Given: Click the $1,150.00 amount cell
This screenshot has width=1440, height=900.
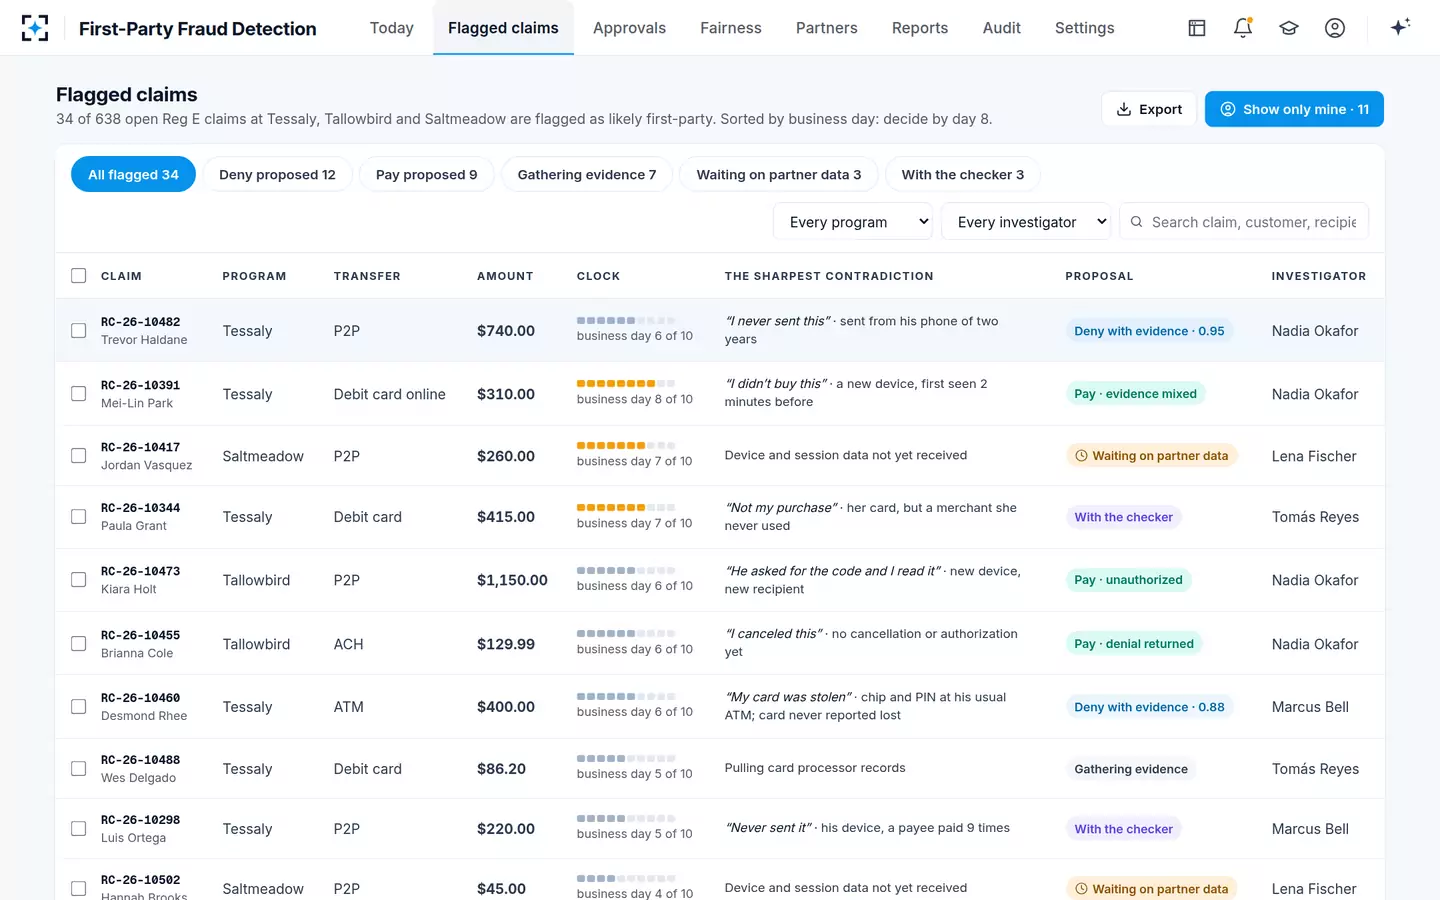Looking at the screenshot, I should point(512,580).
